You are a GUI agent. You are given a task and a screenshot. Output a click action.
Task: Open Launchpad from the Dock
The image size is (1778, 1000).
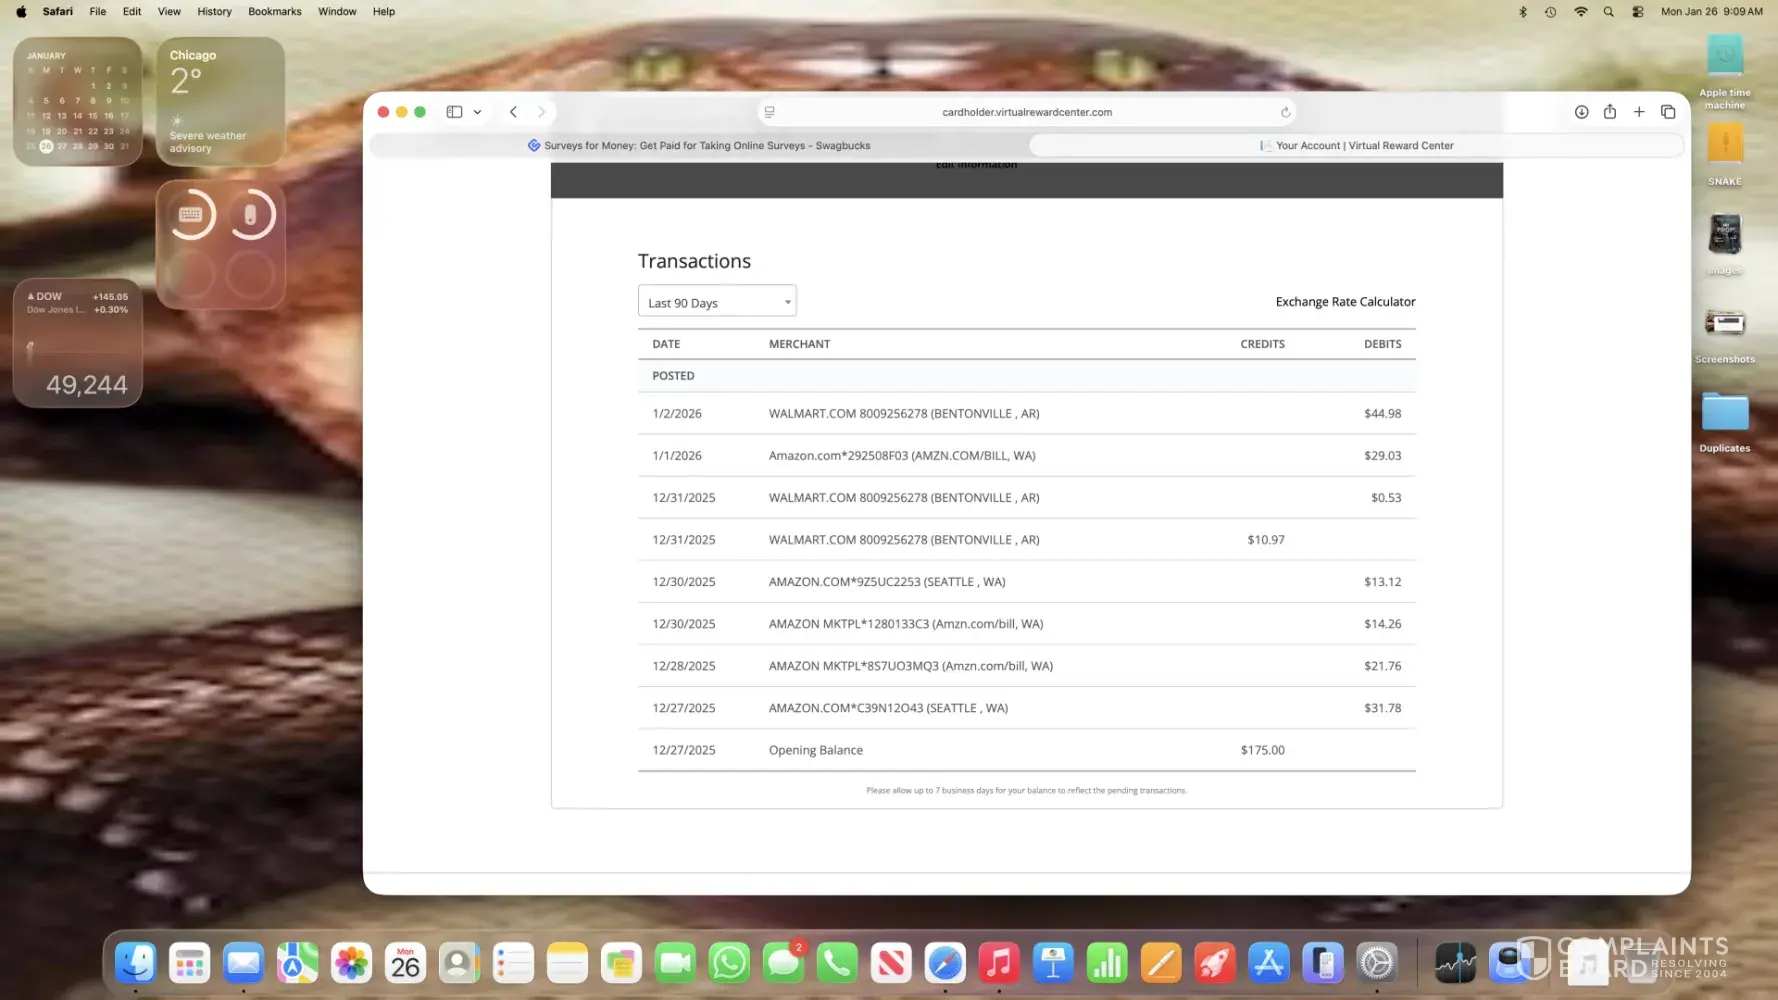tap(189, 963)
